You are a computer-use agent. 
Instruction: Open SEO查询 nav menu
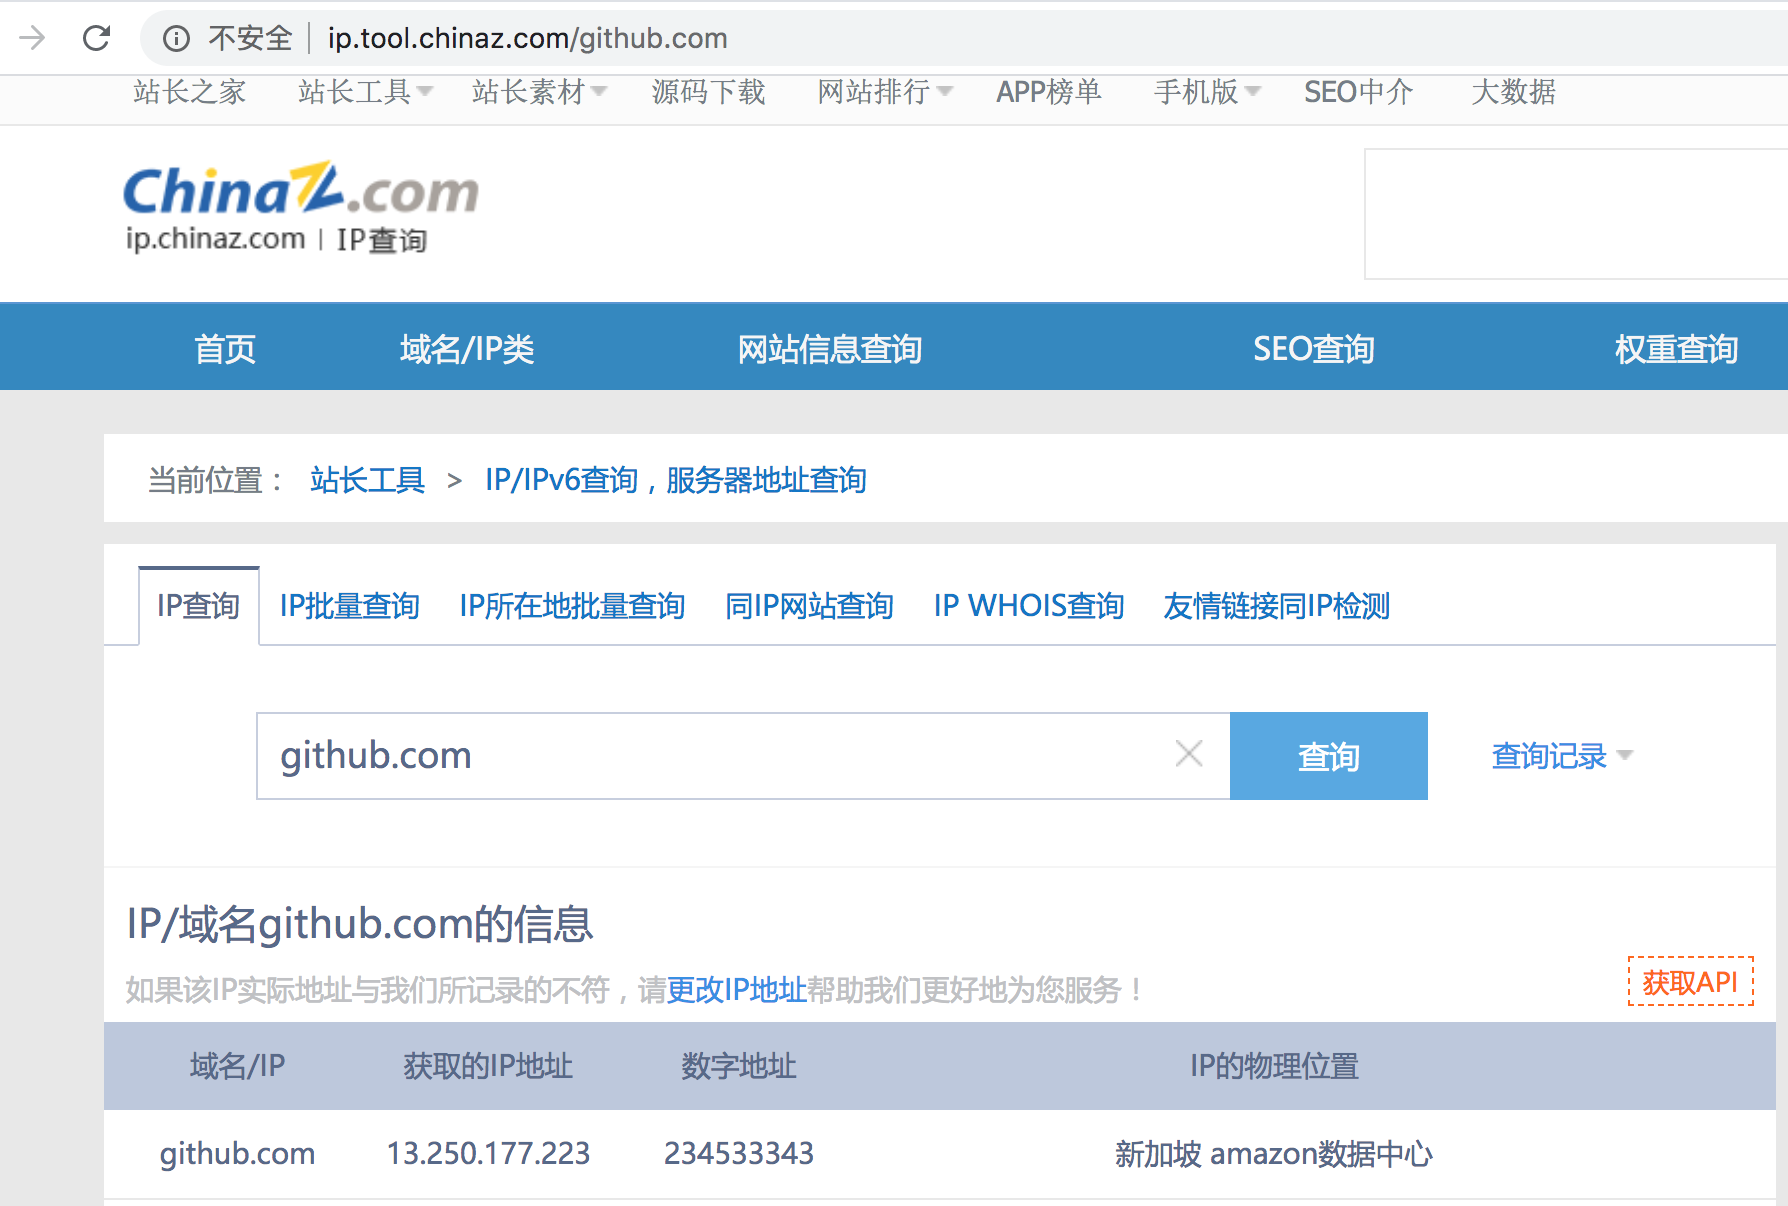[1314, 349]
